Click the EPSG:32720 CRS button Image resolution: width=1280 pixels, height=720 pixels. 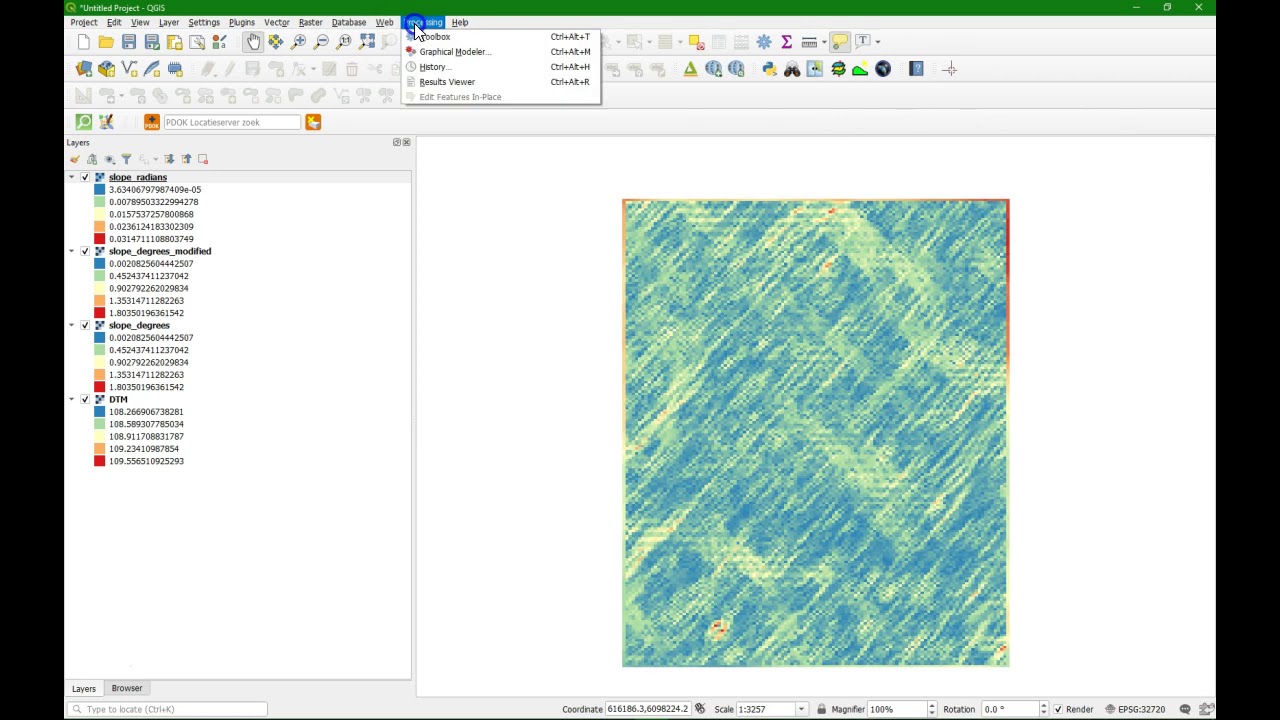(1135, 709)
